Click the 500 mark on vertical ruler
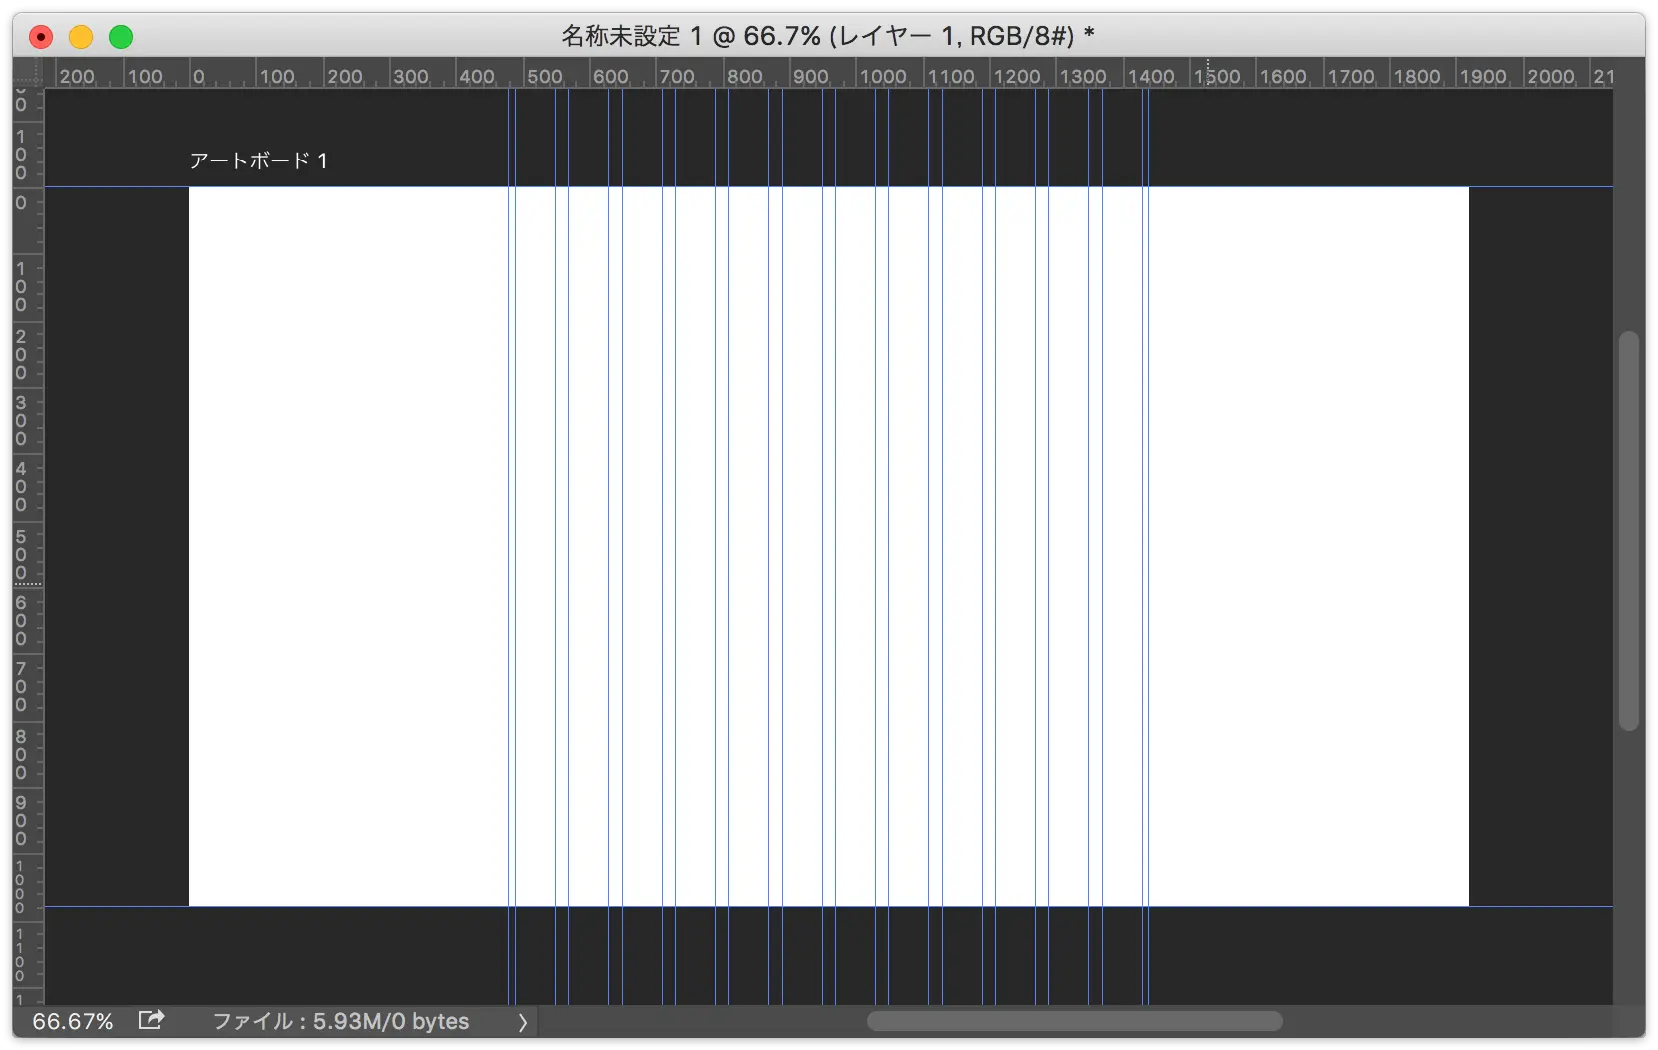Image resolution: width=1658 pixels, height=1050 pixels. [21, 554]
